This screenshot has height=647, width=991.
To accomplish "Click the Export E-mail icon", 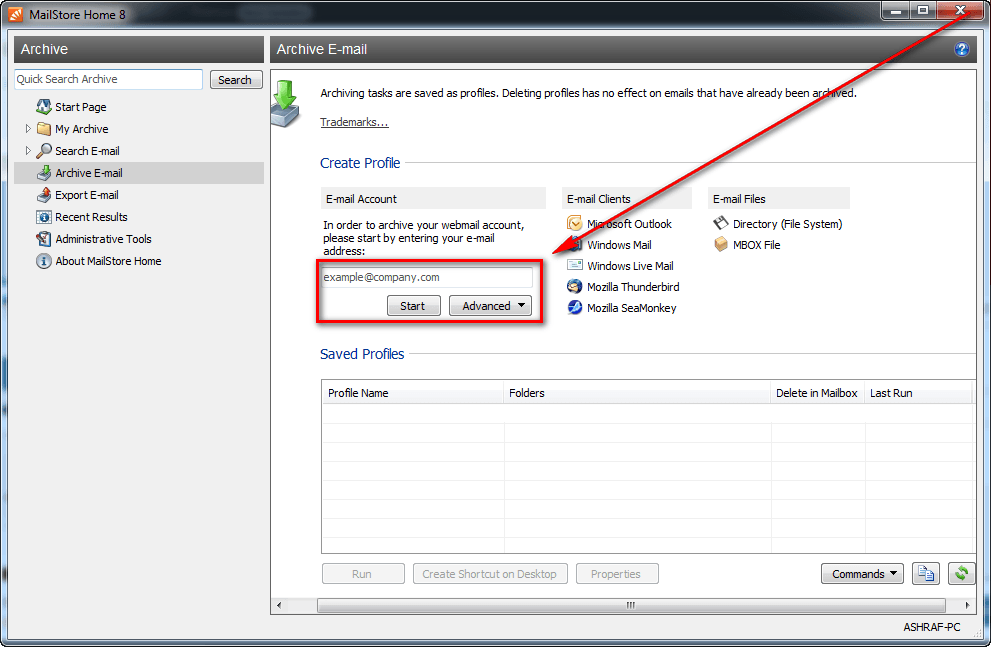I will (44, 195).
